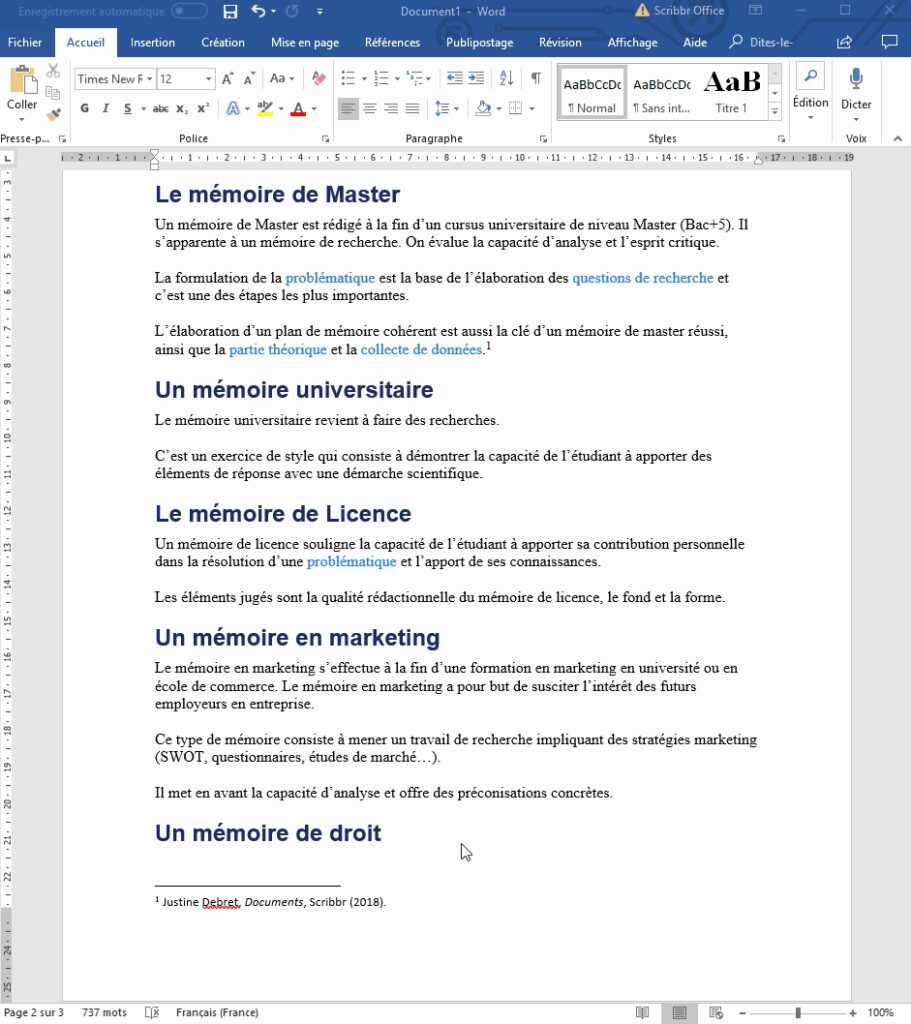Expand the font size dropdown

[209, 78]
